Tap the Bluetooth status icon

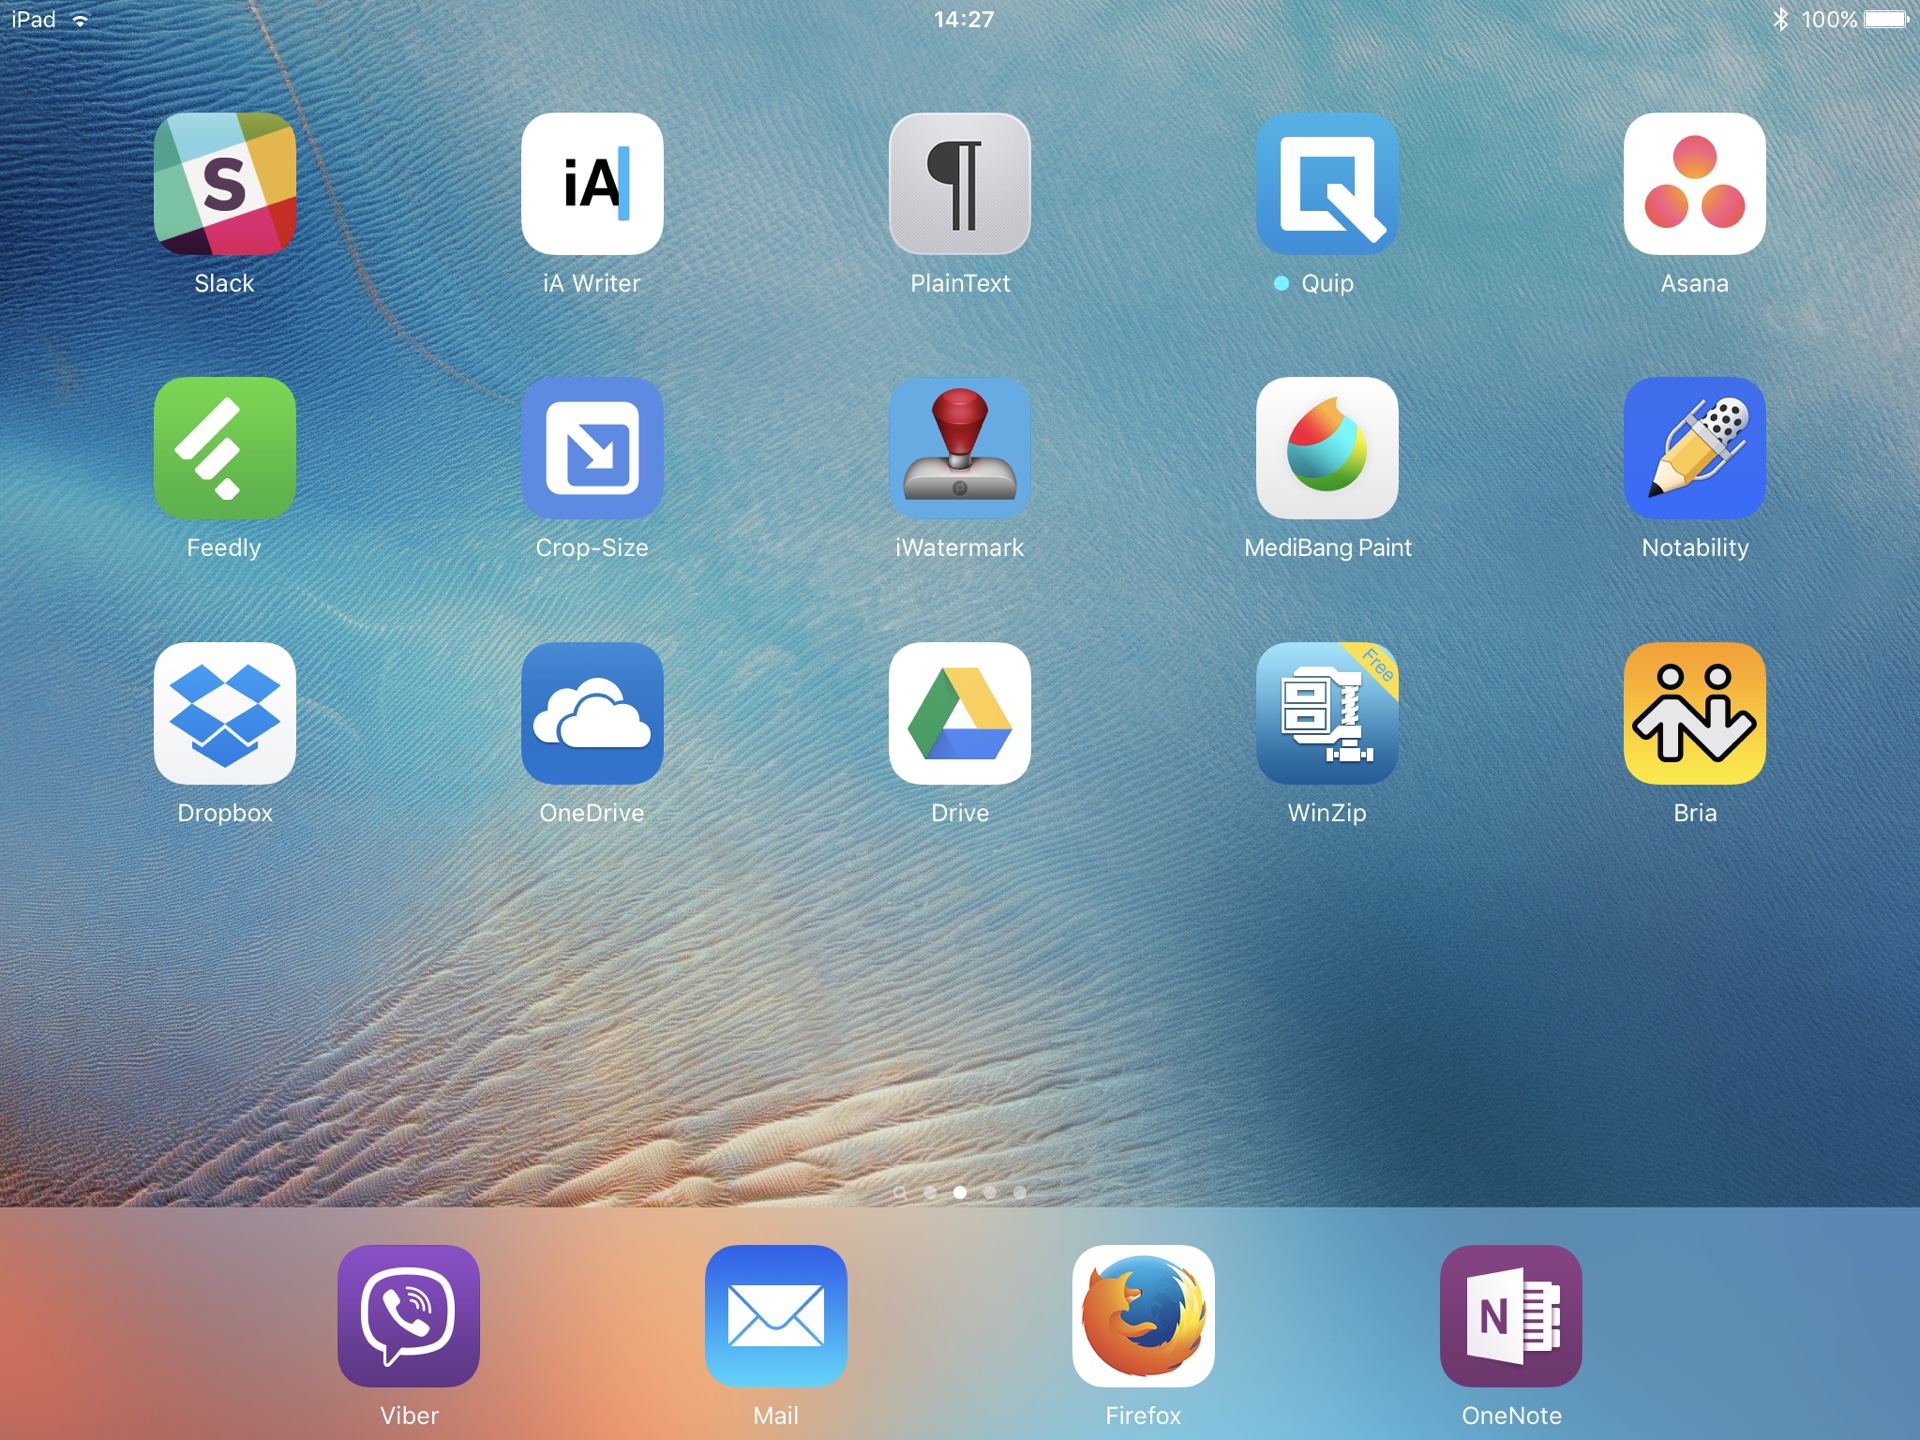1780,19
